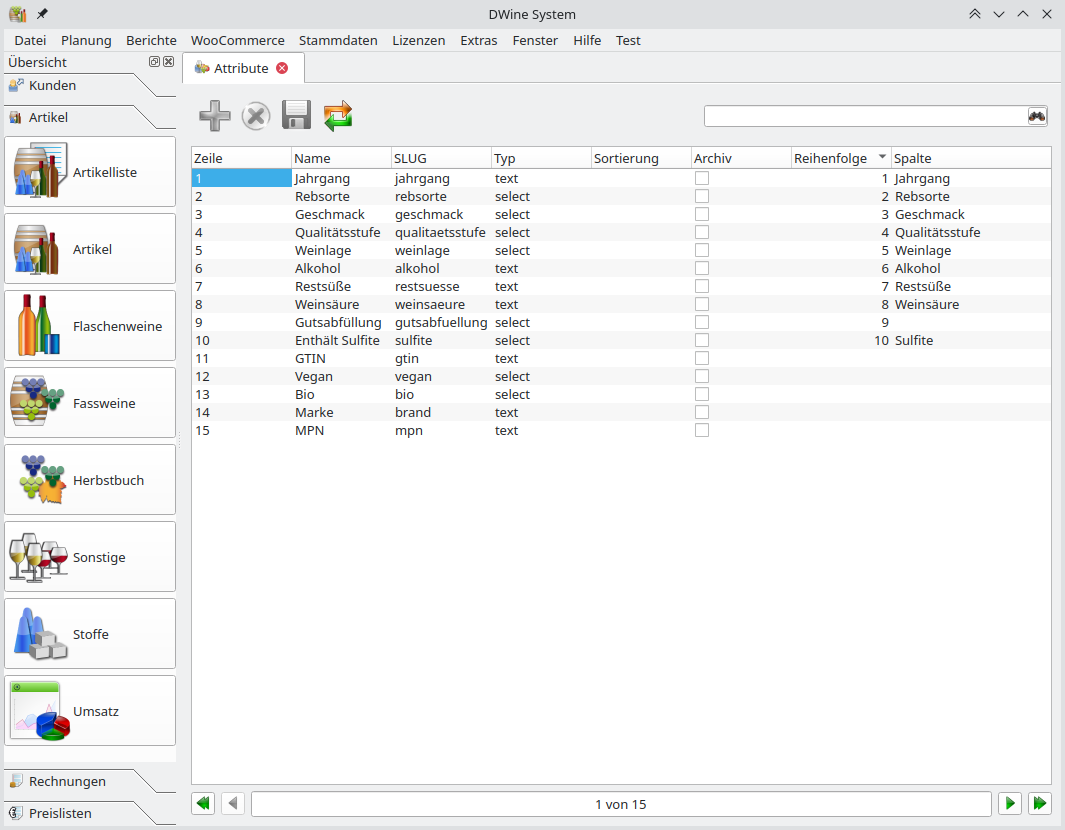The width and height of the screenshot is (1065, 830).
Task: Select the 'qualitaetsstufe' slug cell
Action: point(441,232)
